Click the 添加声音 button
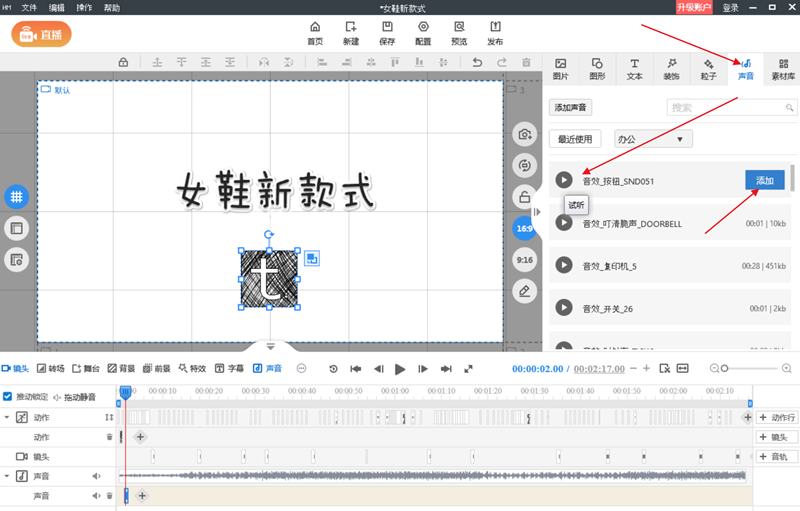Image resolution: width=800 pixels, height=511 pixels. (x=570, y=108)
